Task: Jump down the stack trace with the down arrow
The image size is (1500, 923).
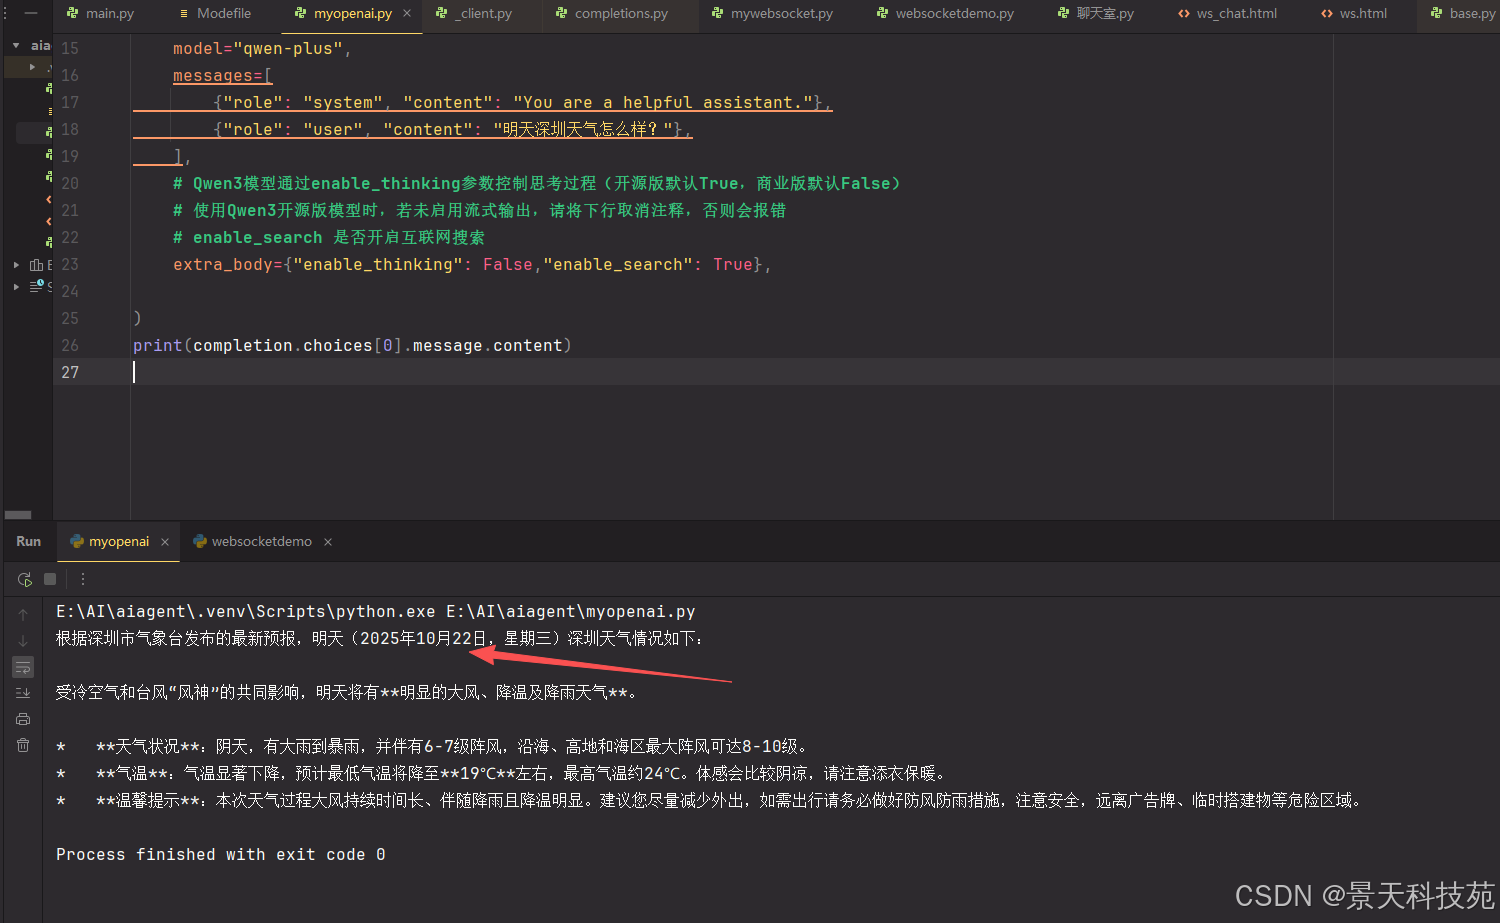Action: click(x=23, y=641)
